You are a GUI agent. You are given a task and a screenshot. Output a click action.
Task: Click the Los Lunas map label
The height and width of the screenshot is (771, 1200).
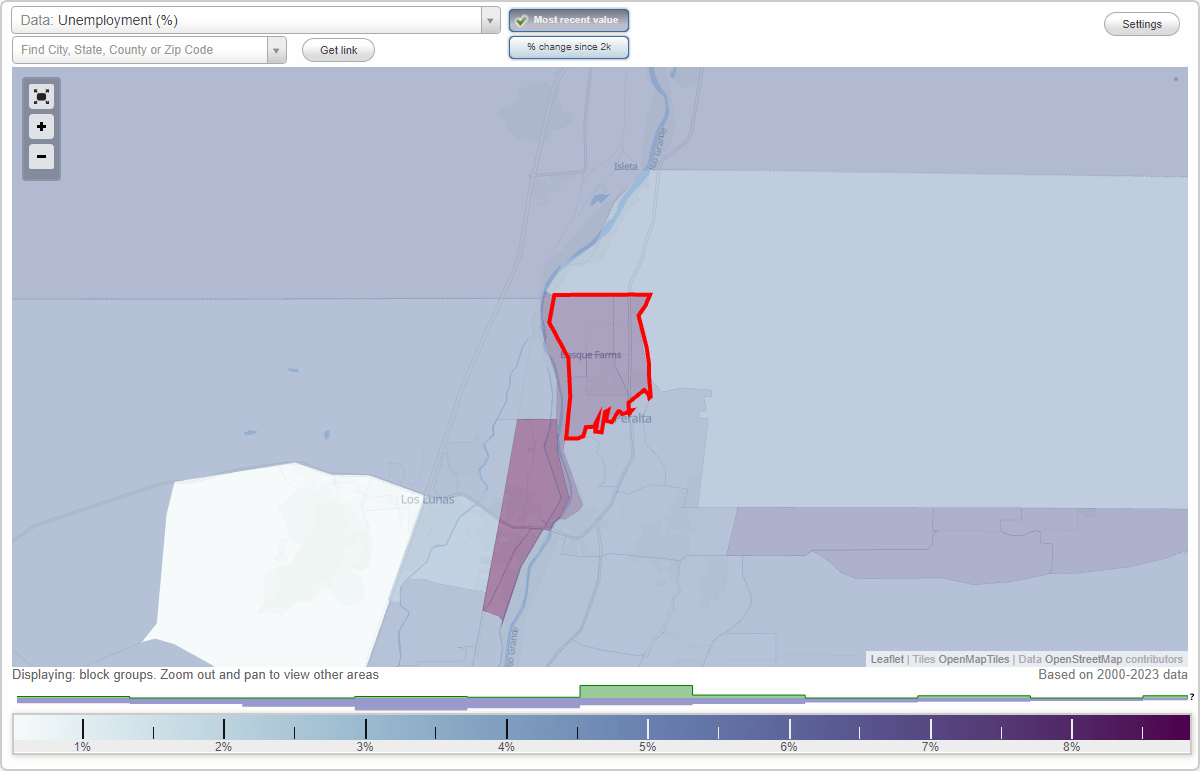[427, 499]
